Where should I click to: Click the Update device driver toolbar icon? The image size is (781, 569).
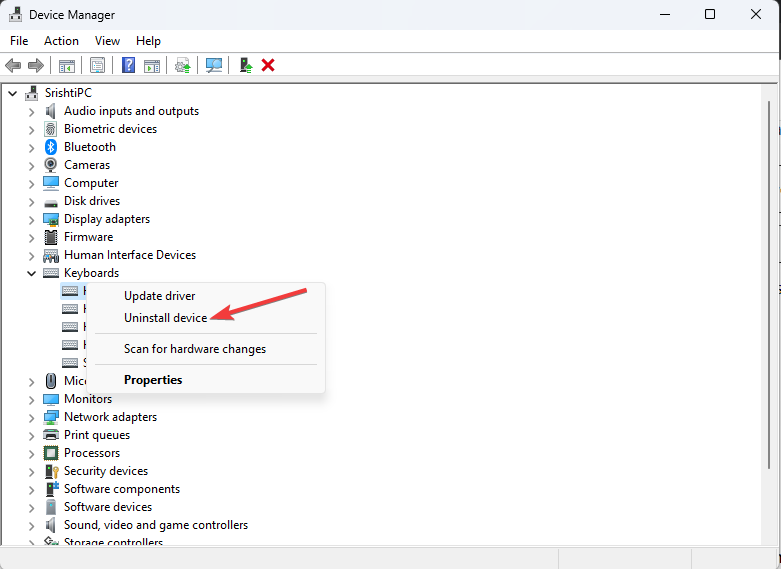pyautogui.click(x=183, y=65)
